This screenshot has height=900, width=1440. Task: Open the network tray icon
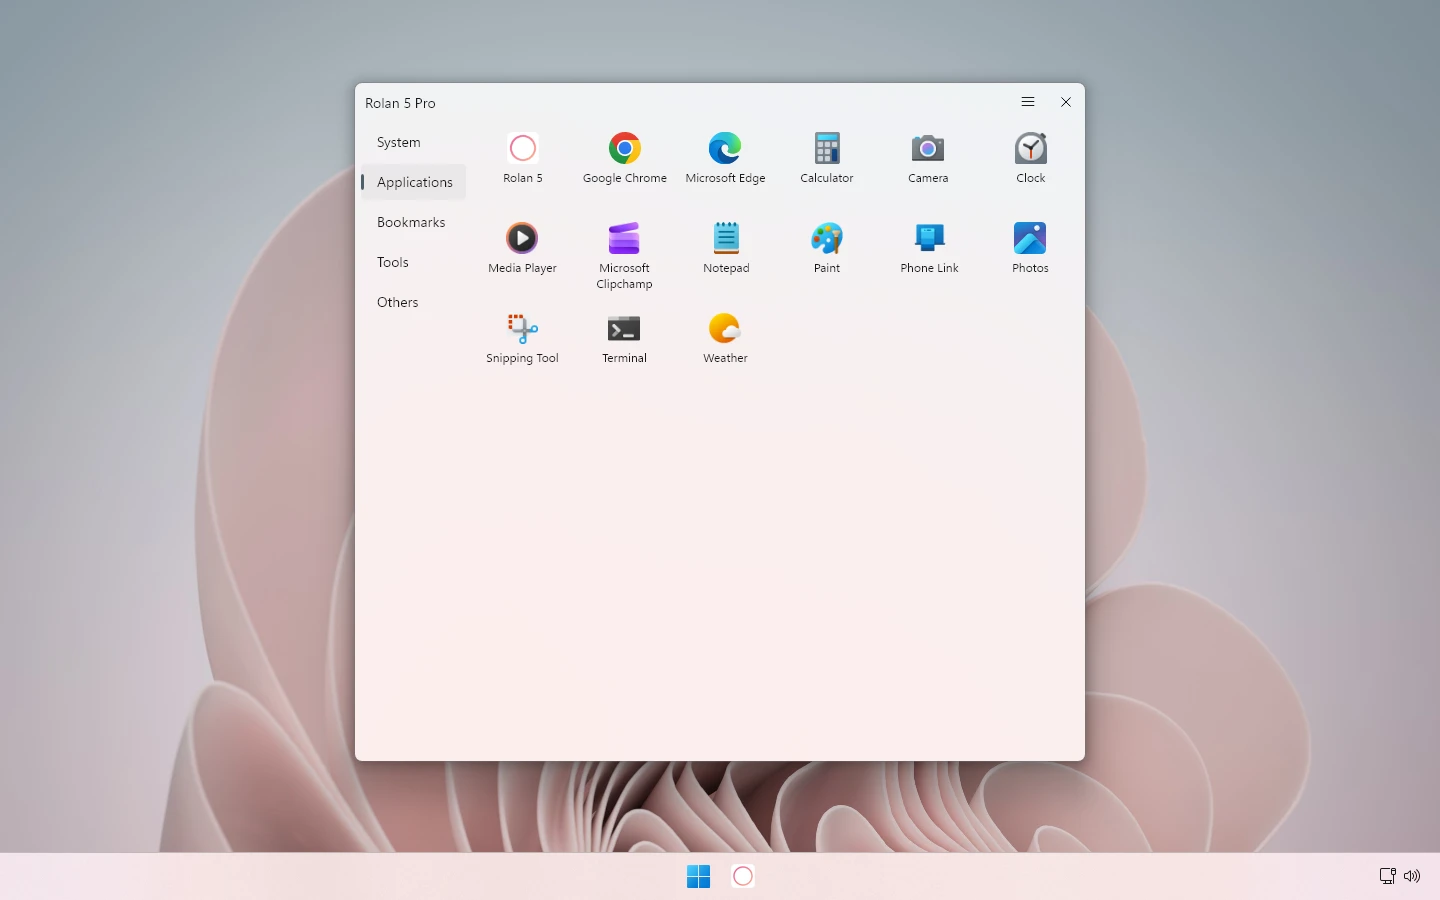(x=1387, y=876)
